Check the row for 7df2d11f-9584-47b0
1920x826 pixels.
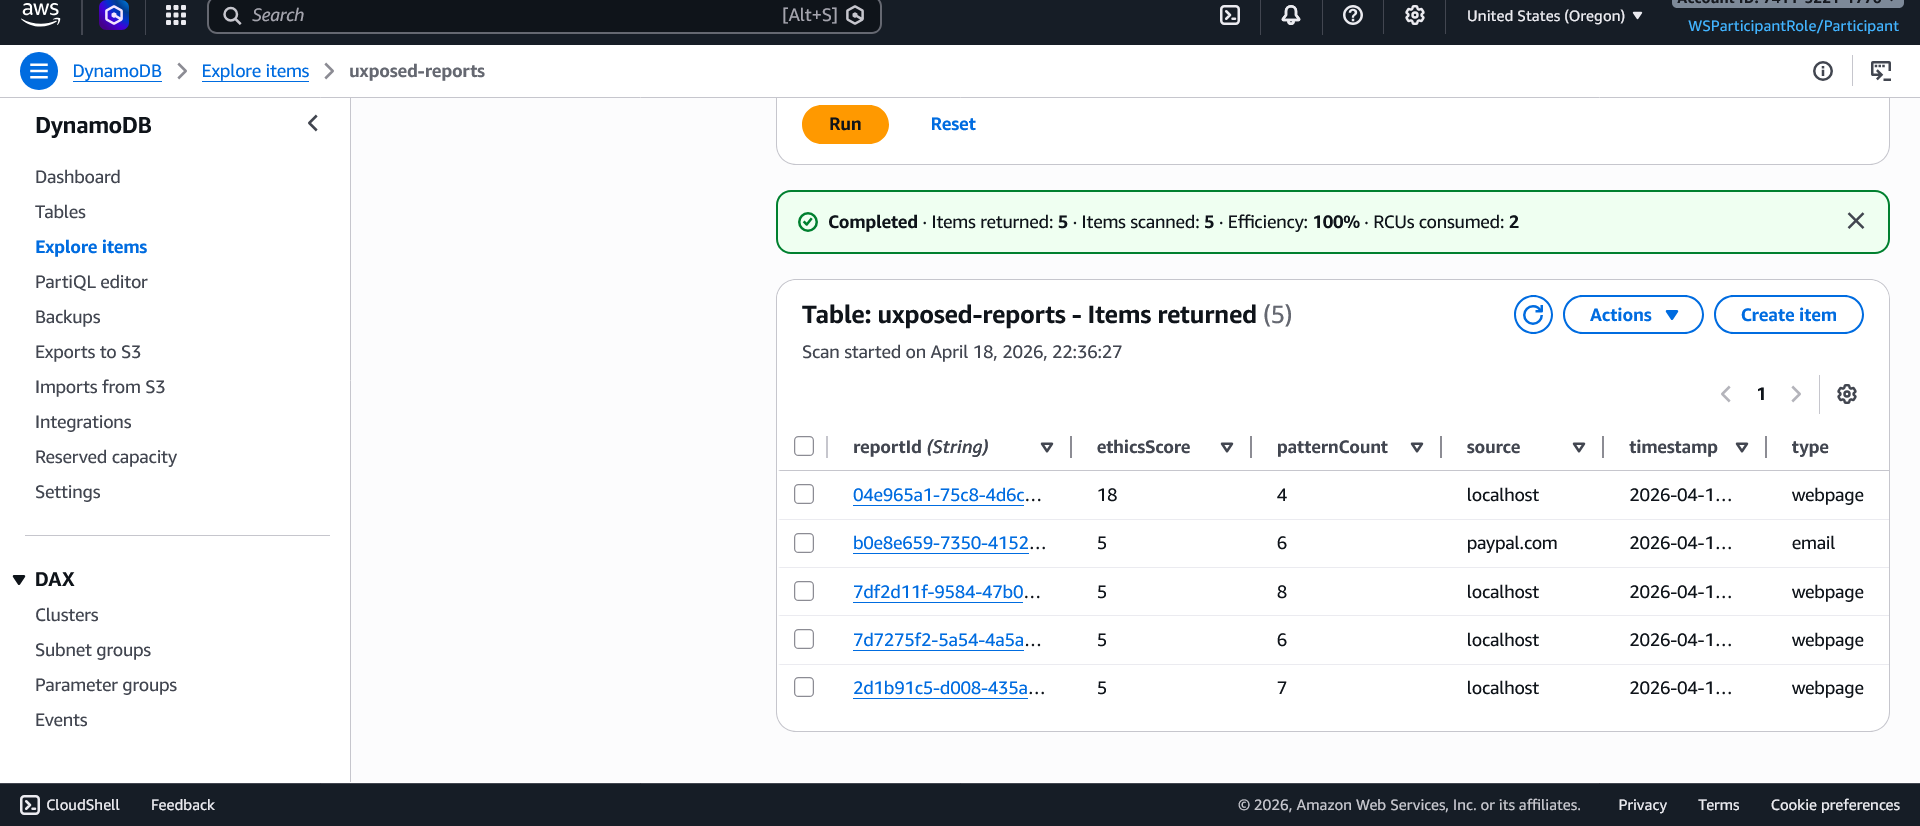(x=804, y=591)
